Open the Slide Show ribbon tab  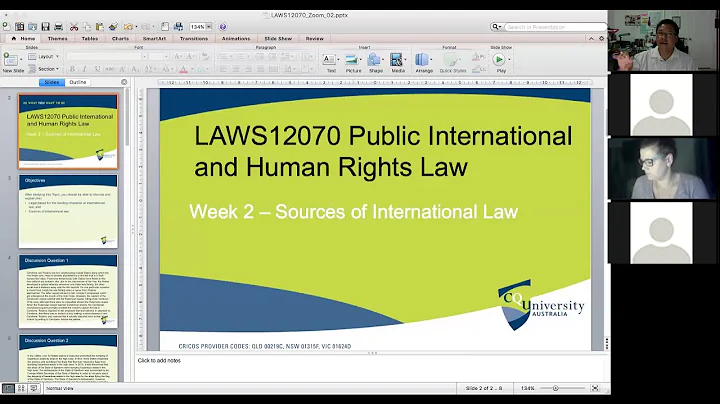coord(278,39)
